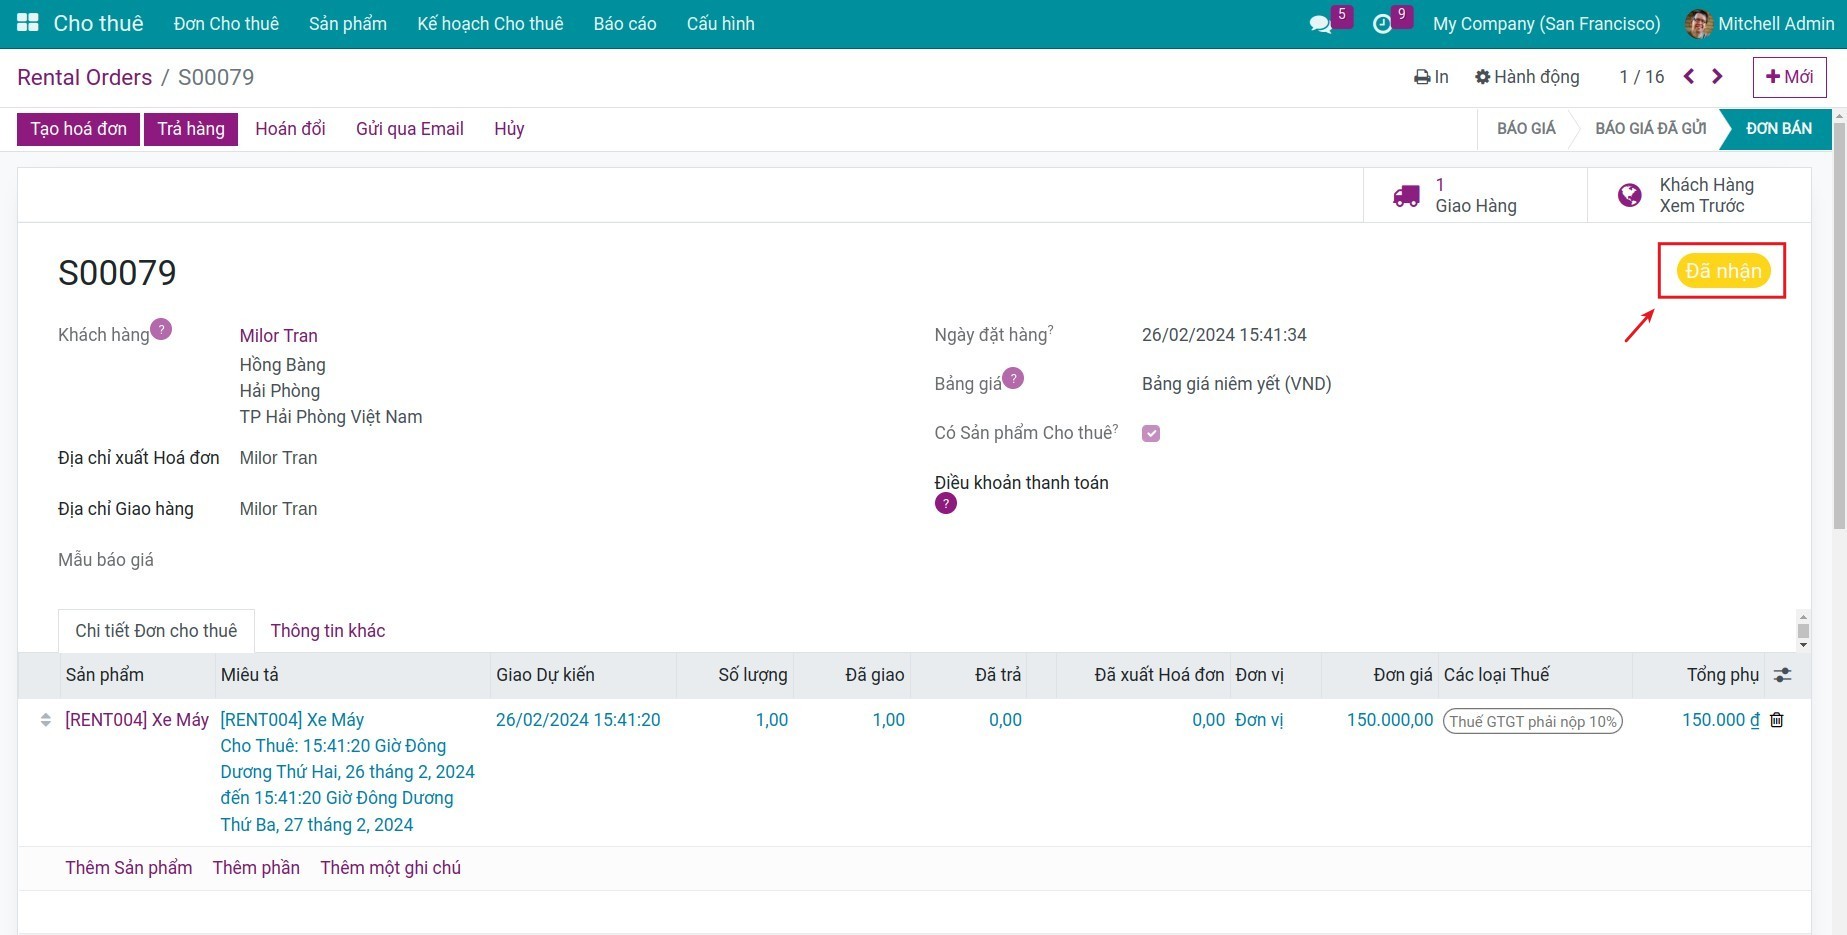Open the Cấu hình menu

720,24
